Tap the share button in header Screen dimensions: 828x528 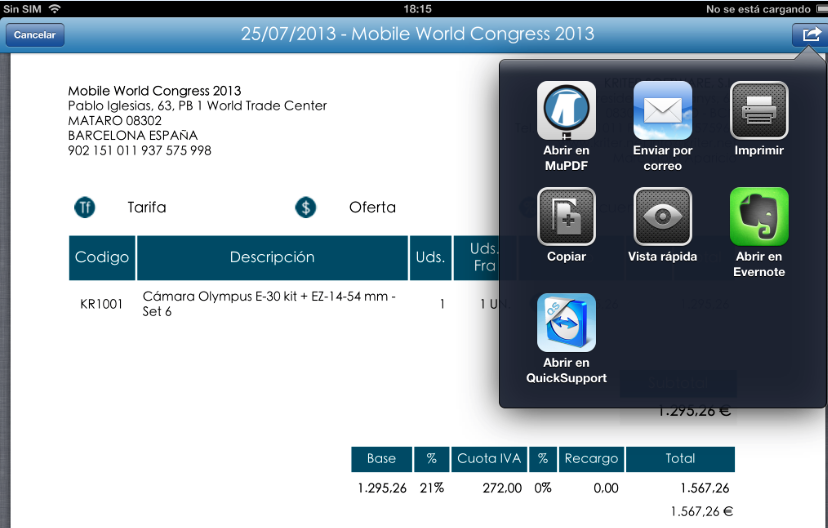(810, 35)
